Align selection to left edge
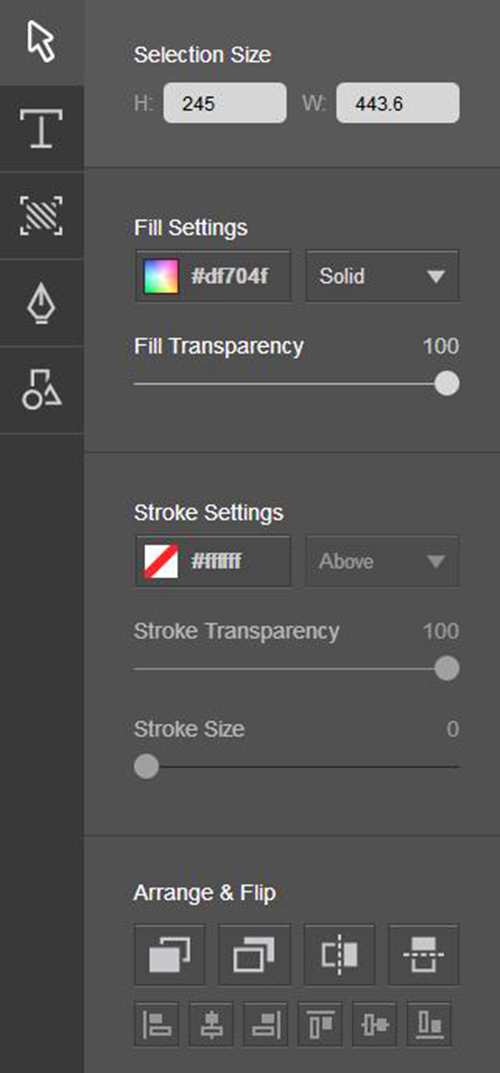 point(157,1024)
